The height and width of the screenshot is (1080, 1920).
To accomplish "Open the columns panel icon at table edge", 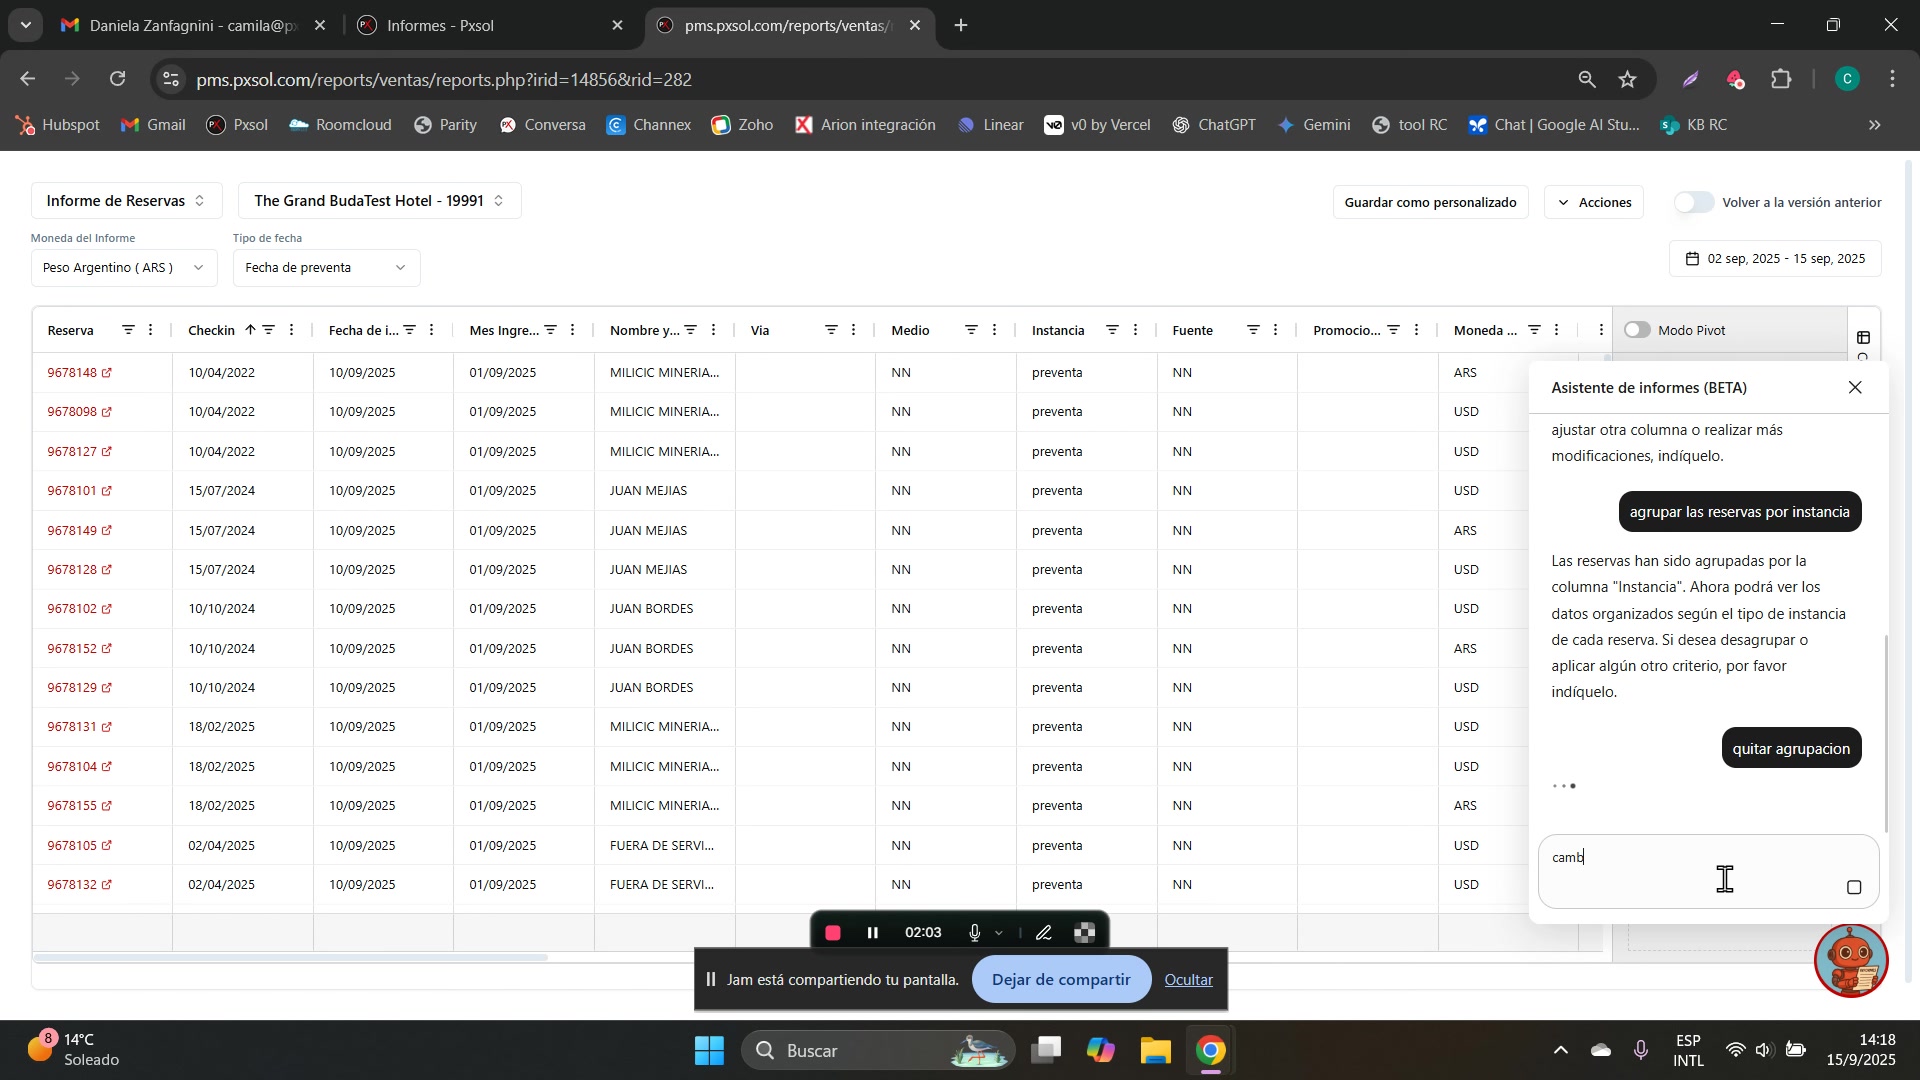I will 1863,338.
